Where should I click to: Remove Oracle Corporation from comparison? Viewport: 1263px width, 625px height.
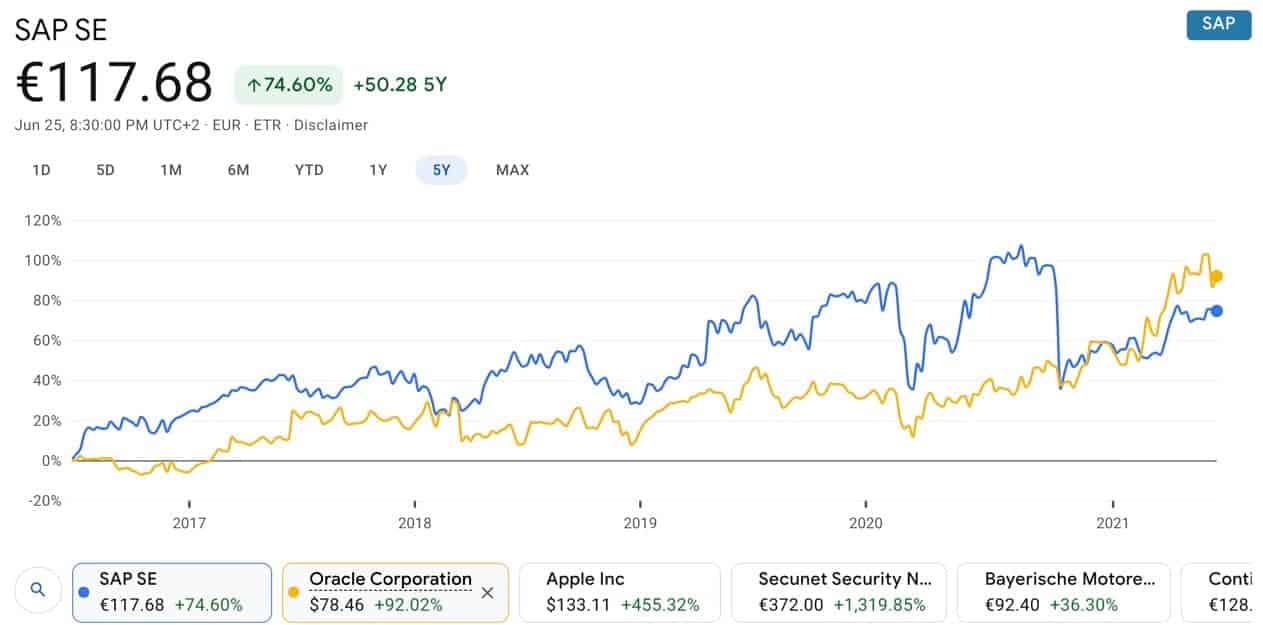[x=487, y=592]
